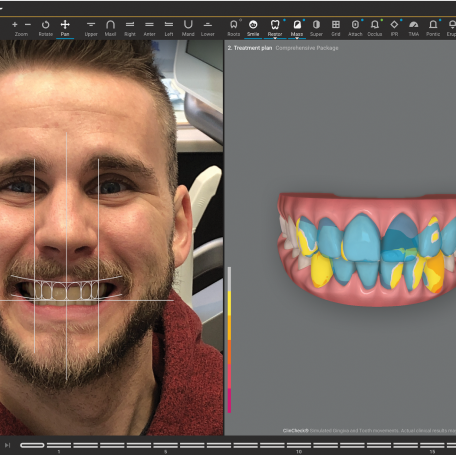The height and width of the screenshot is (457, 456).
Task: Toggle the Occlus occlusal contacts display
Action: pyautogui.click(x=375, y=28)
